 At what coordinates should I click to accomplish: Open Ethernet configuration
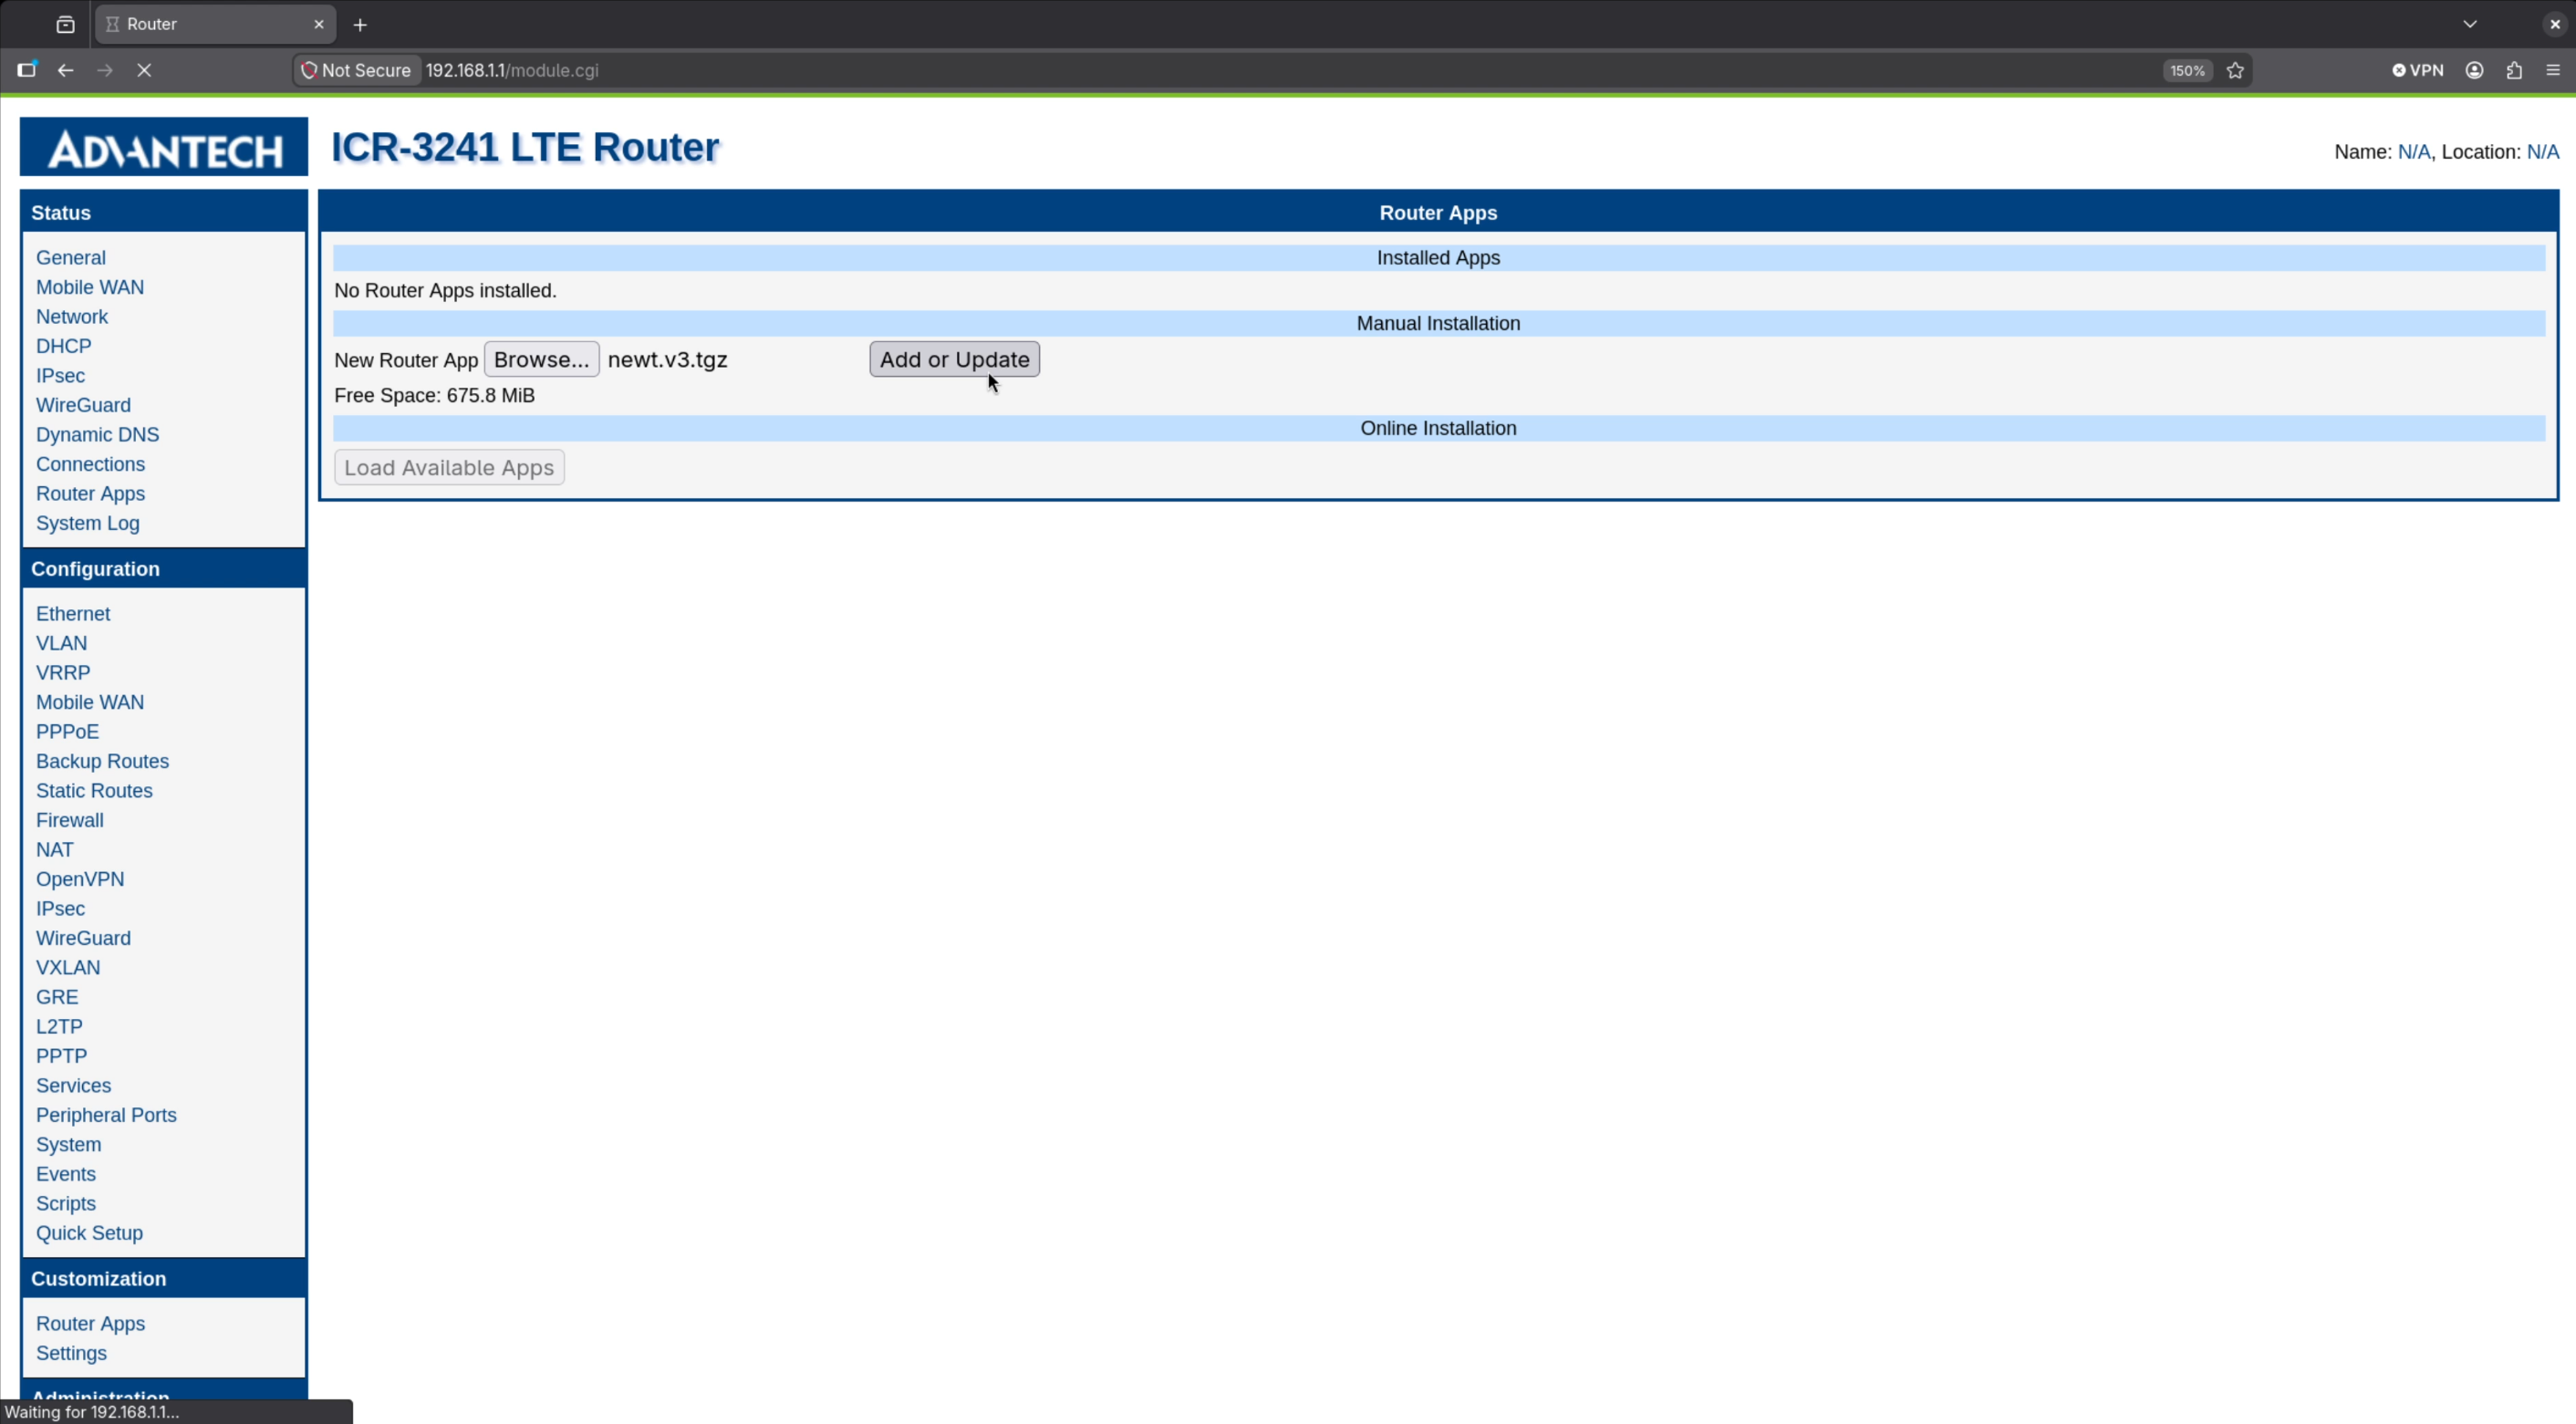tap(73, 613)
